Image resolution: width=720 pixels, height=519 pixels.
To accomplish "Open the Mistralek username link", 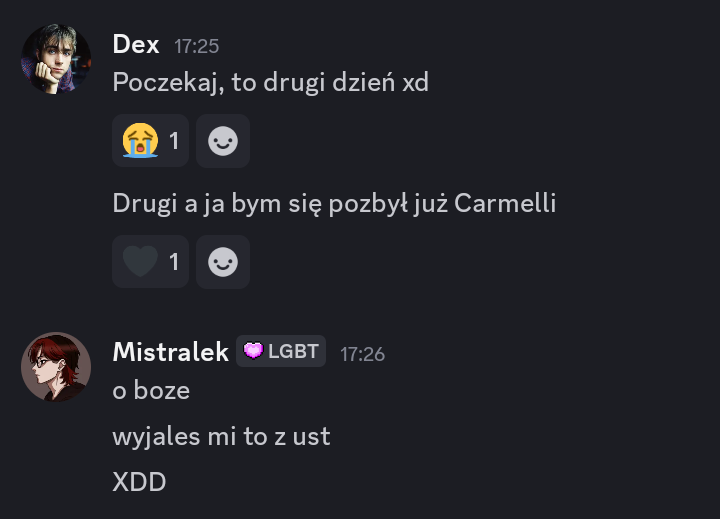I will pyautogui.click(x=170, y=352).
